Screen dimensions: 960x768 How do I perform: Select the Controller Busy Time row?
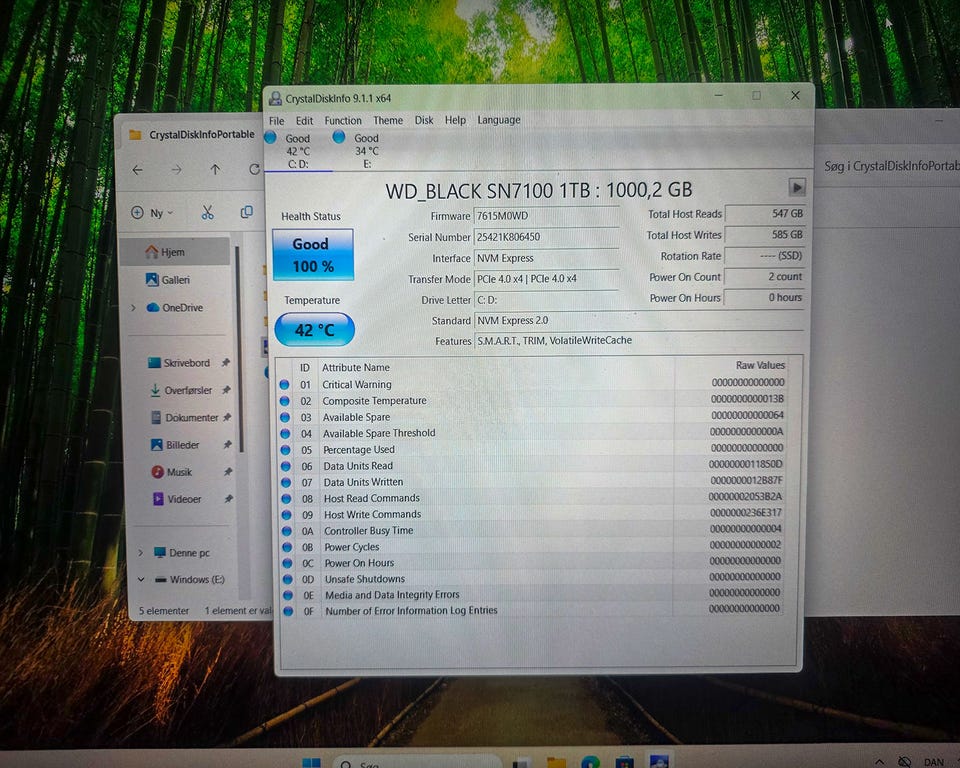[x=531, y=530]
